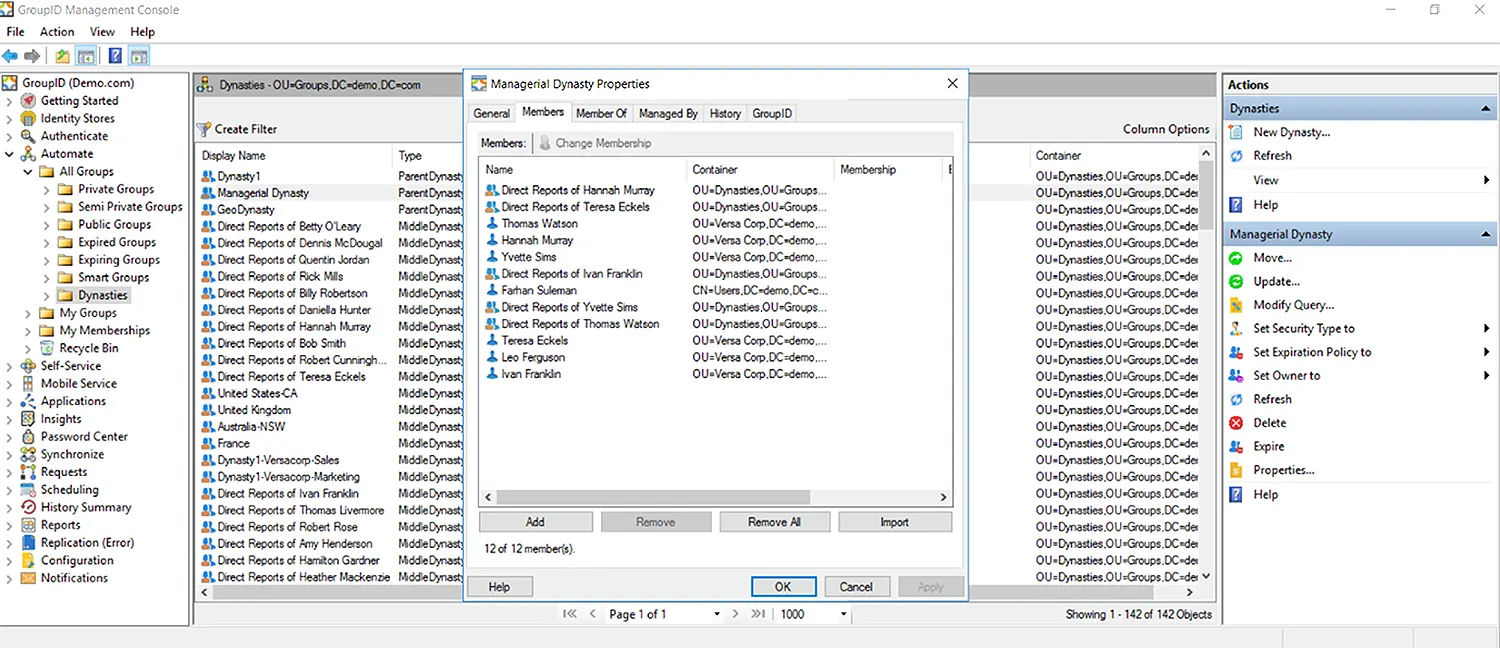Image resolution: width=1500 pixels, height=648 pixels.
Task: Click the Set Expiration Policy icon
Action: coord(1236,352)
